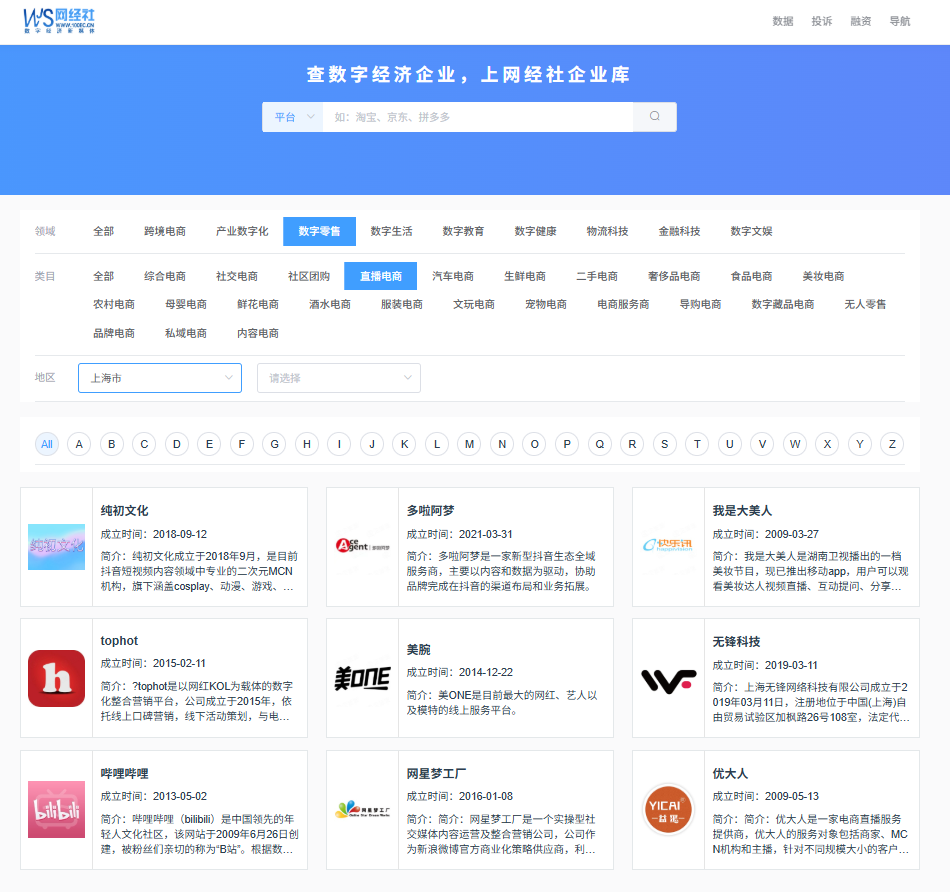Click the 纯初文化 company title link

[x=125, y=511]
